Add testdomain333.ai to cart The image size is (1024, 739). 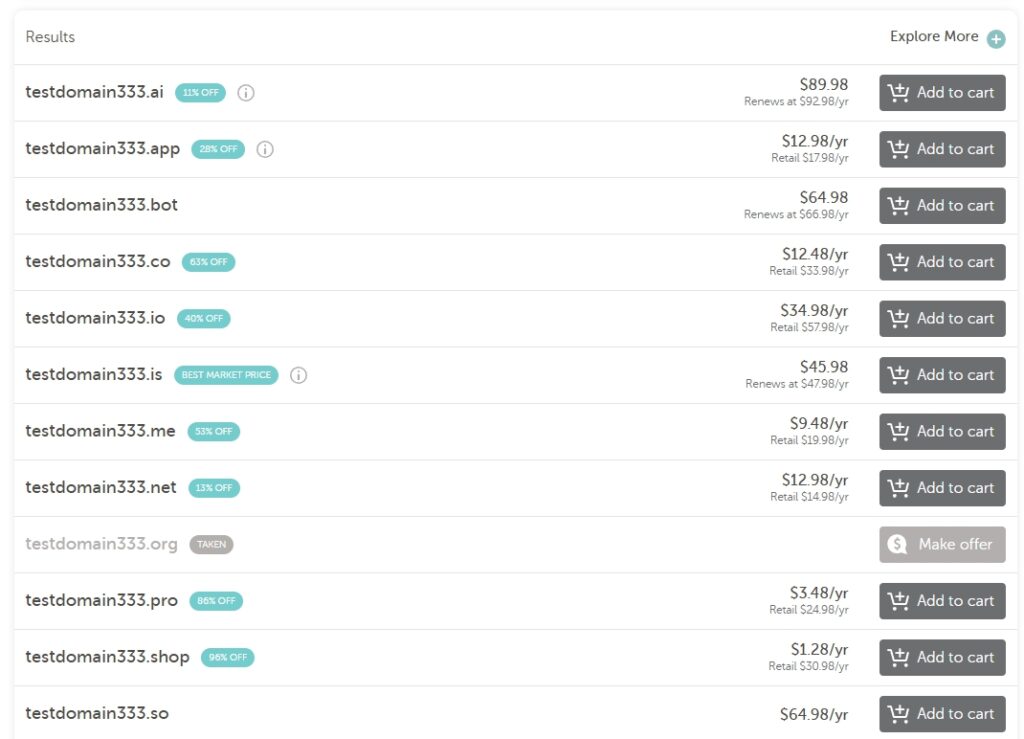[942, 93]
